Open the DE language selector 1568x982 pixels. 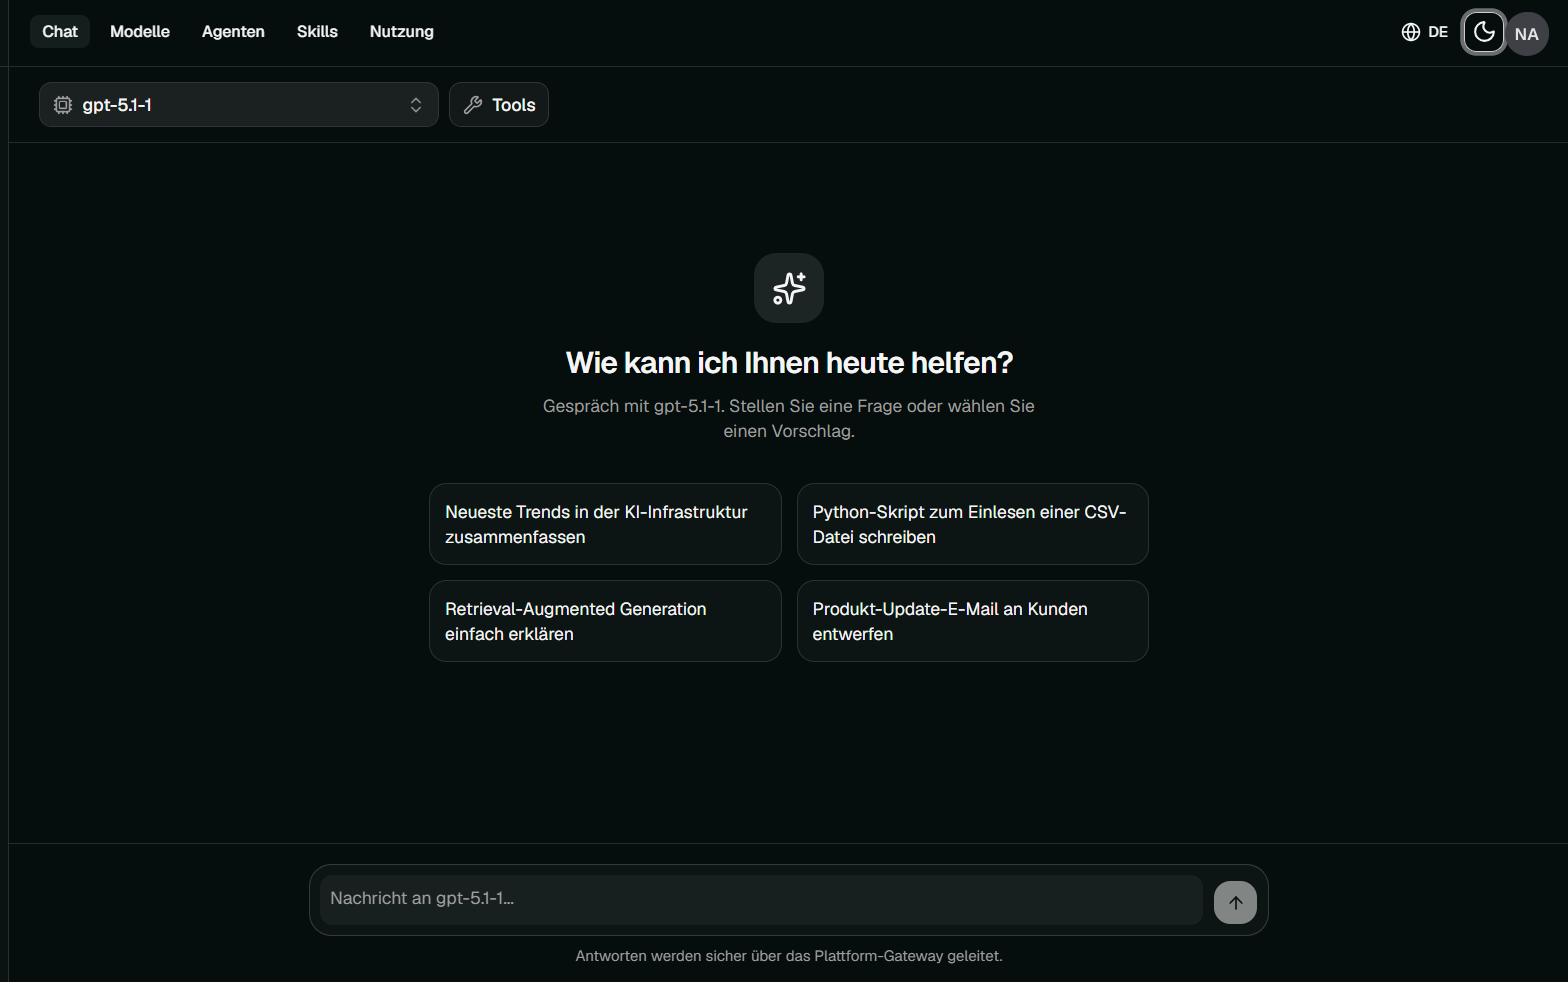(x=1425, y=32)
